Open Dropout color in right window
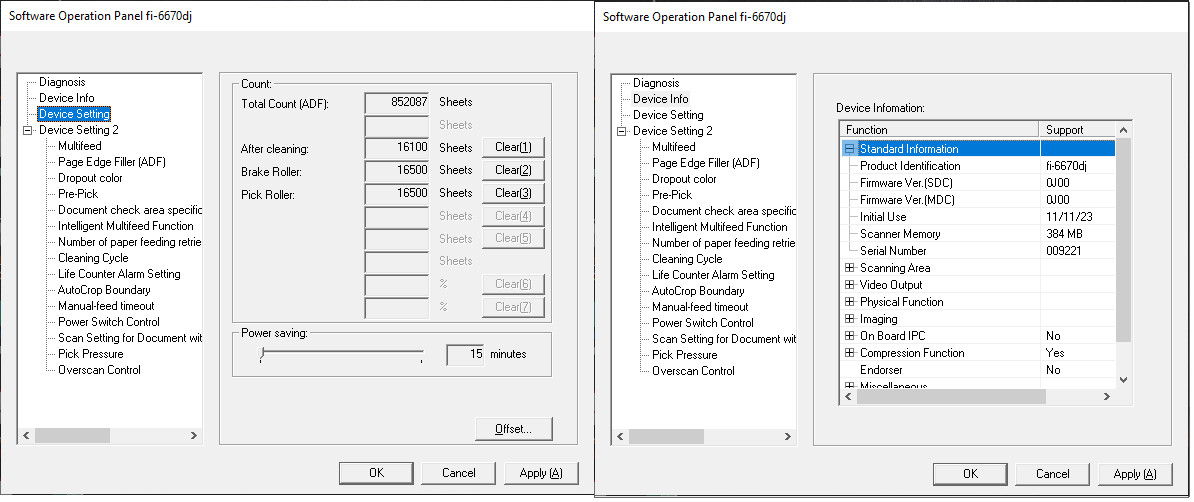 pyautogui.click(x=684, y=179)
